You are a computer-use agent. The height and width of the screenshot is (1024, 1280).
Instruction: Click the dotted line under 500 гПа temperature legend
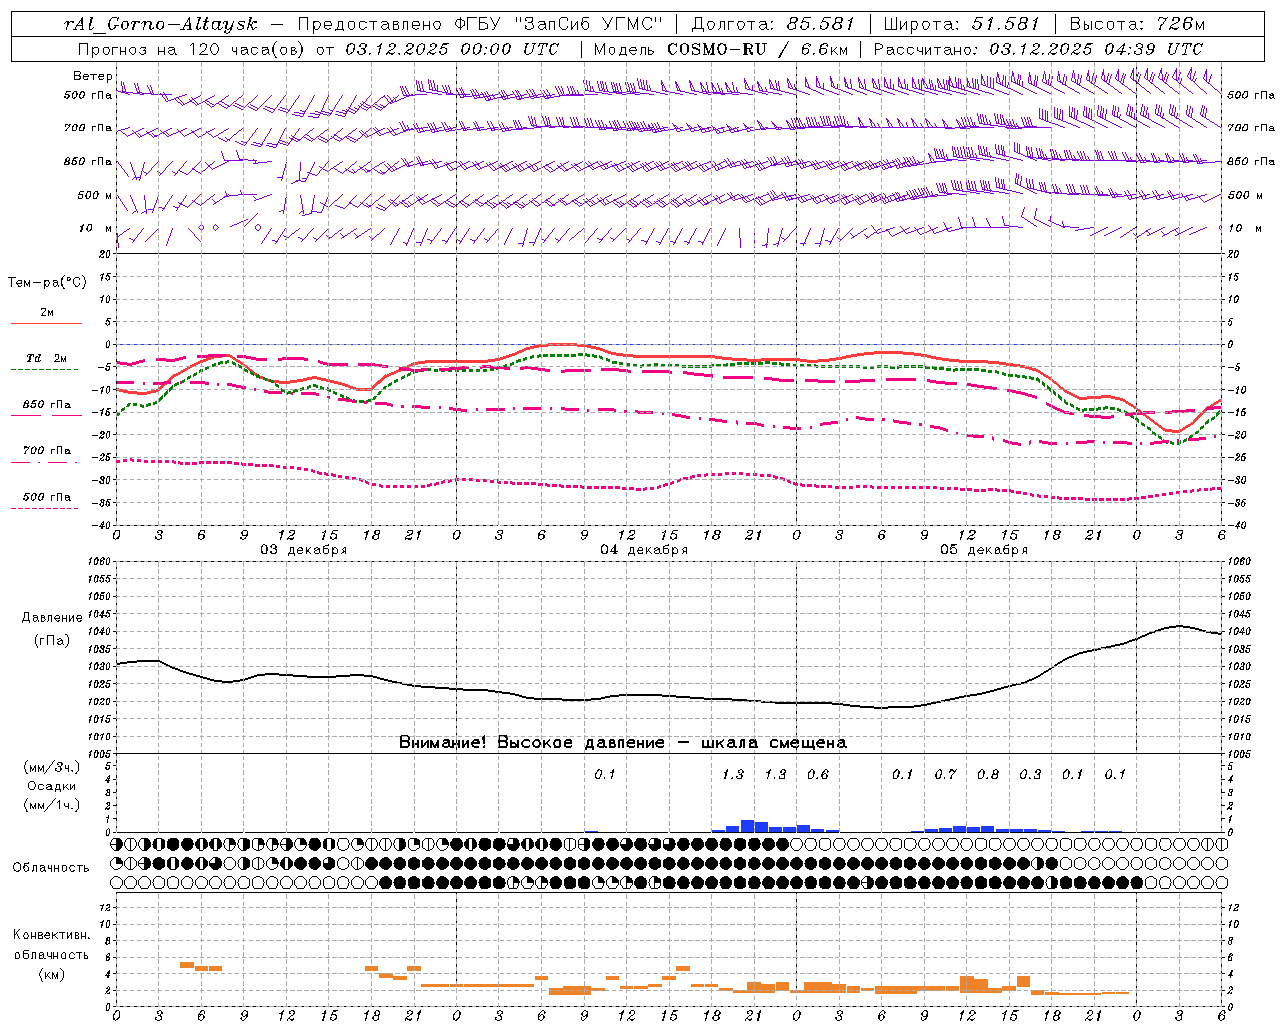45,508
